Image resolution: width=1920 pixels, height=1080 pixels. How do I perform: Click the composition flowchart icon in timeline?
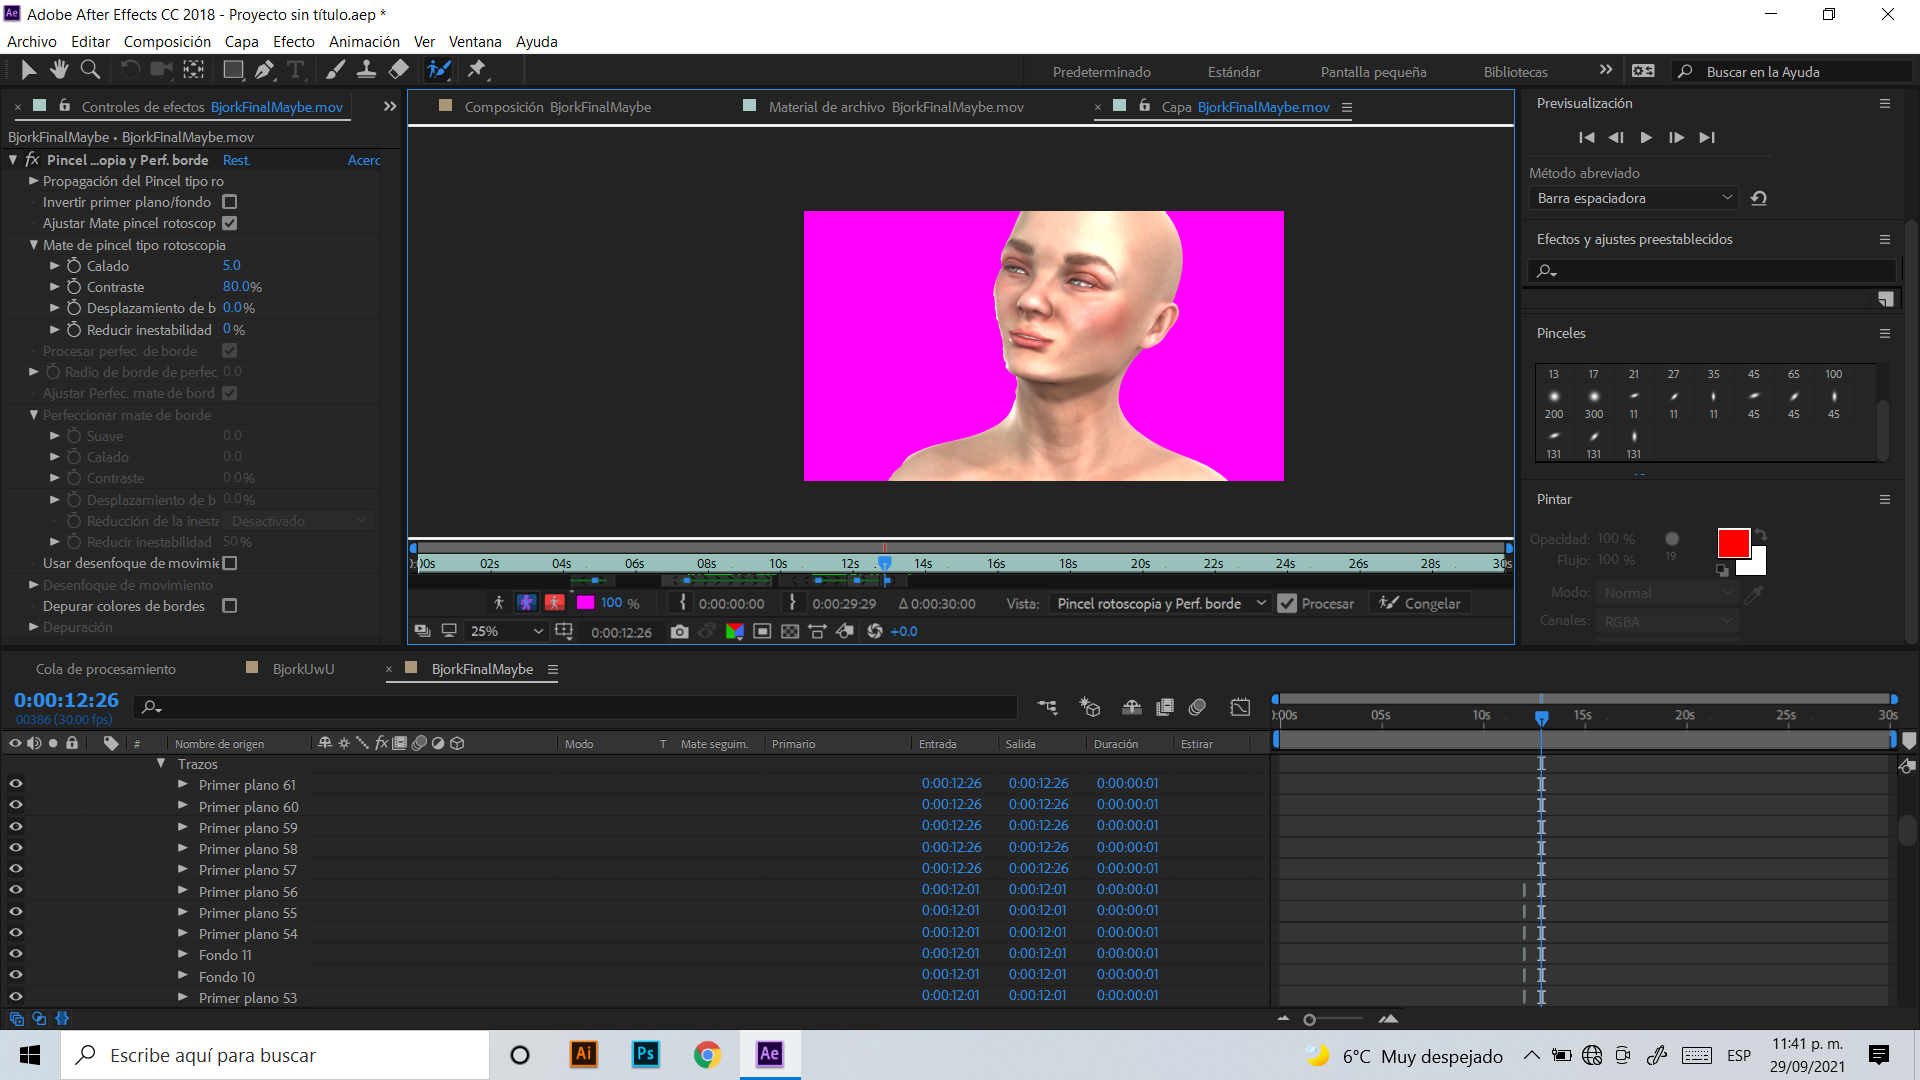tap(1047, 708)
